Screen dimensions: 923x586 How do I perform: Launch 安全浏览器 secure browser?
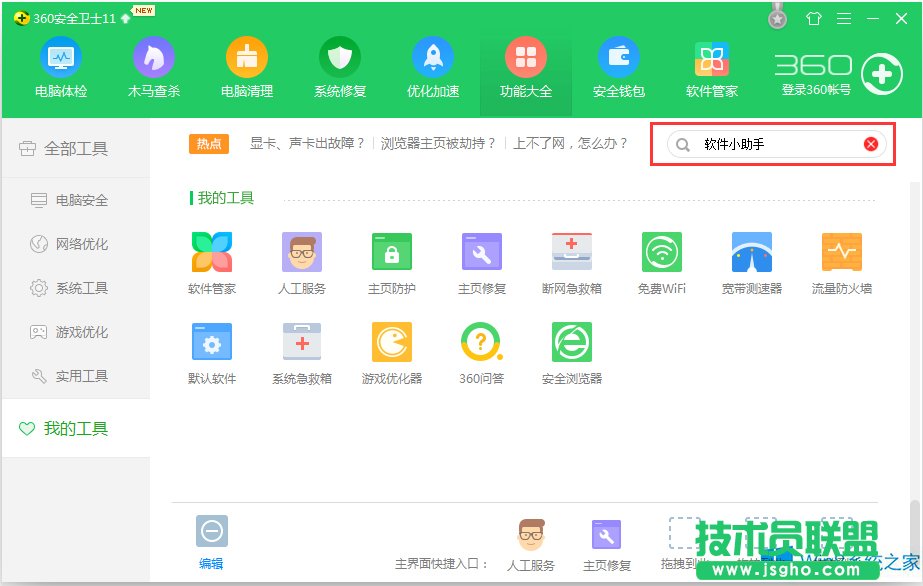[x=571, y=350]
